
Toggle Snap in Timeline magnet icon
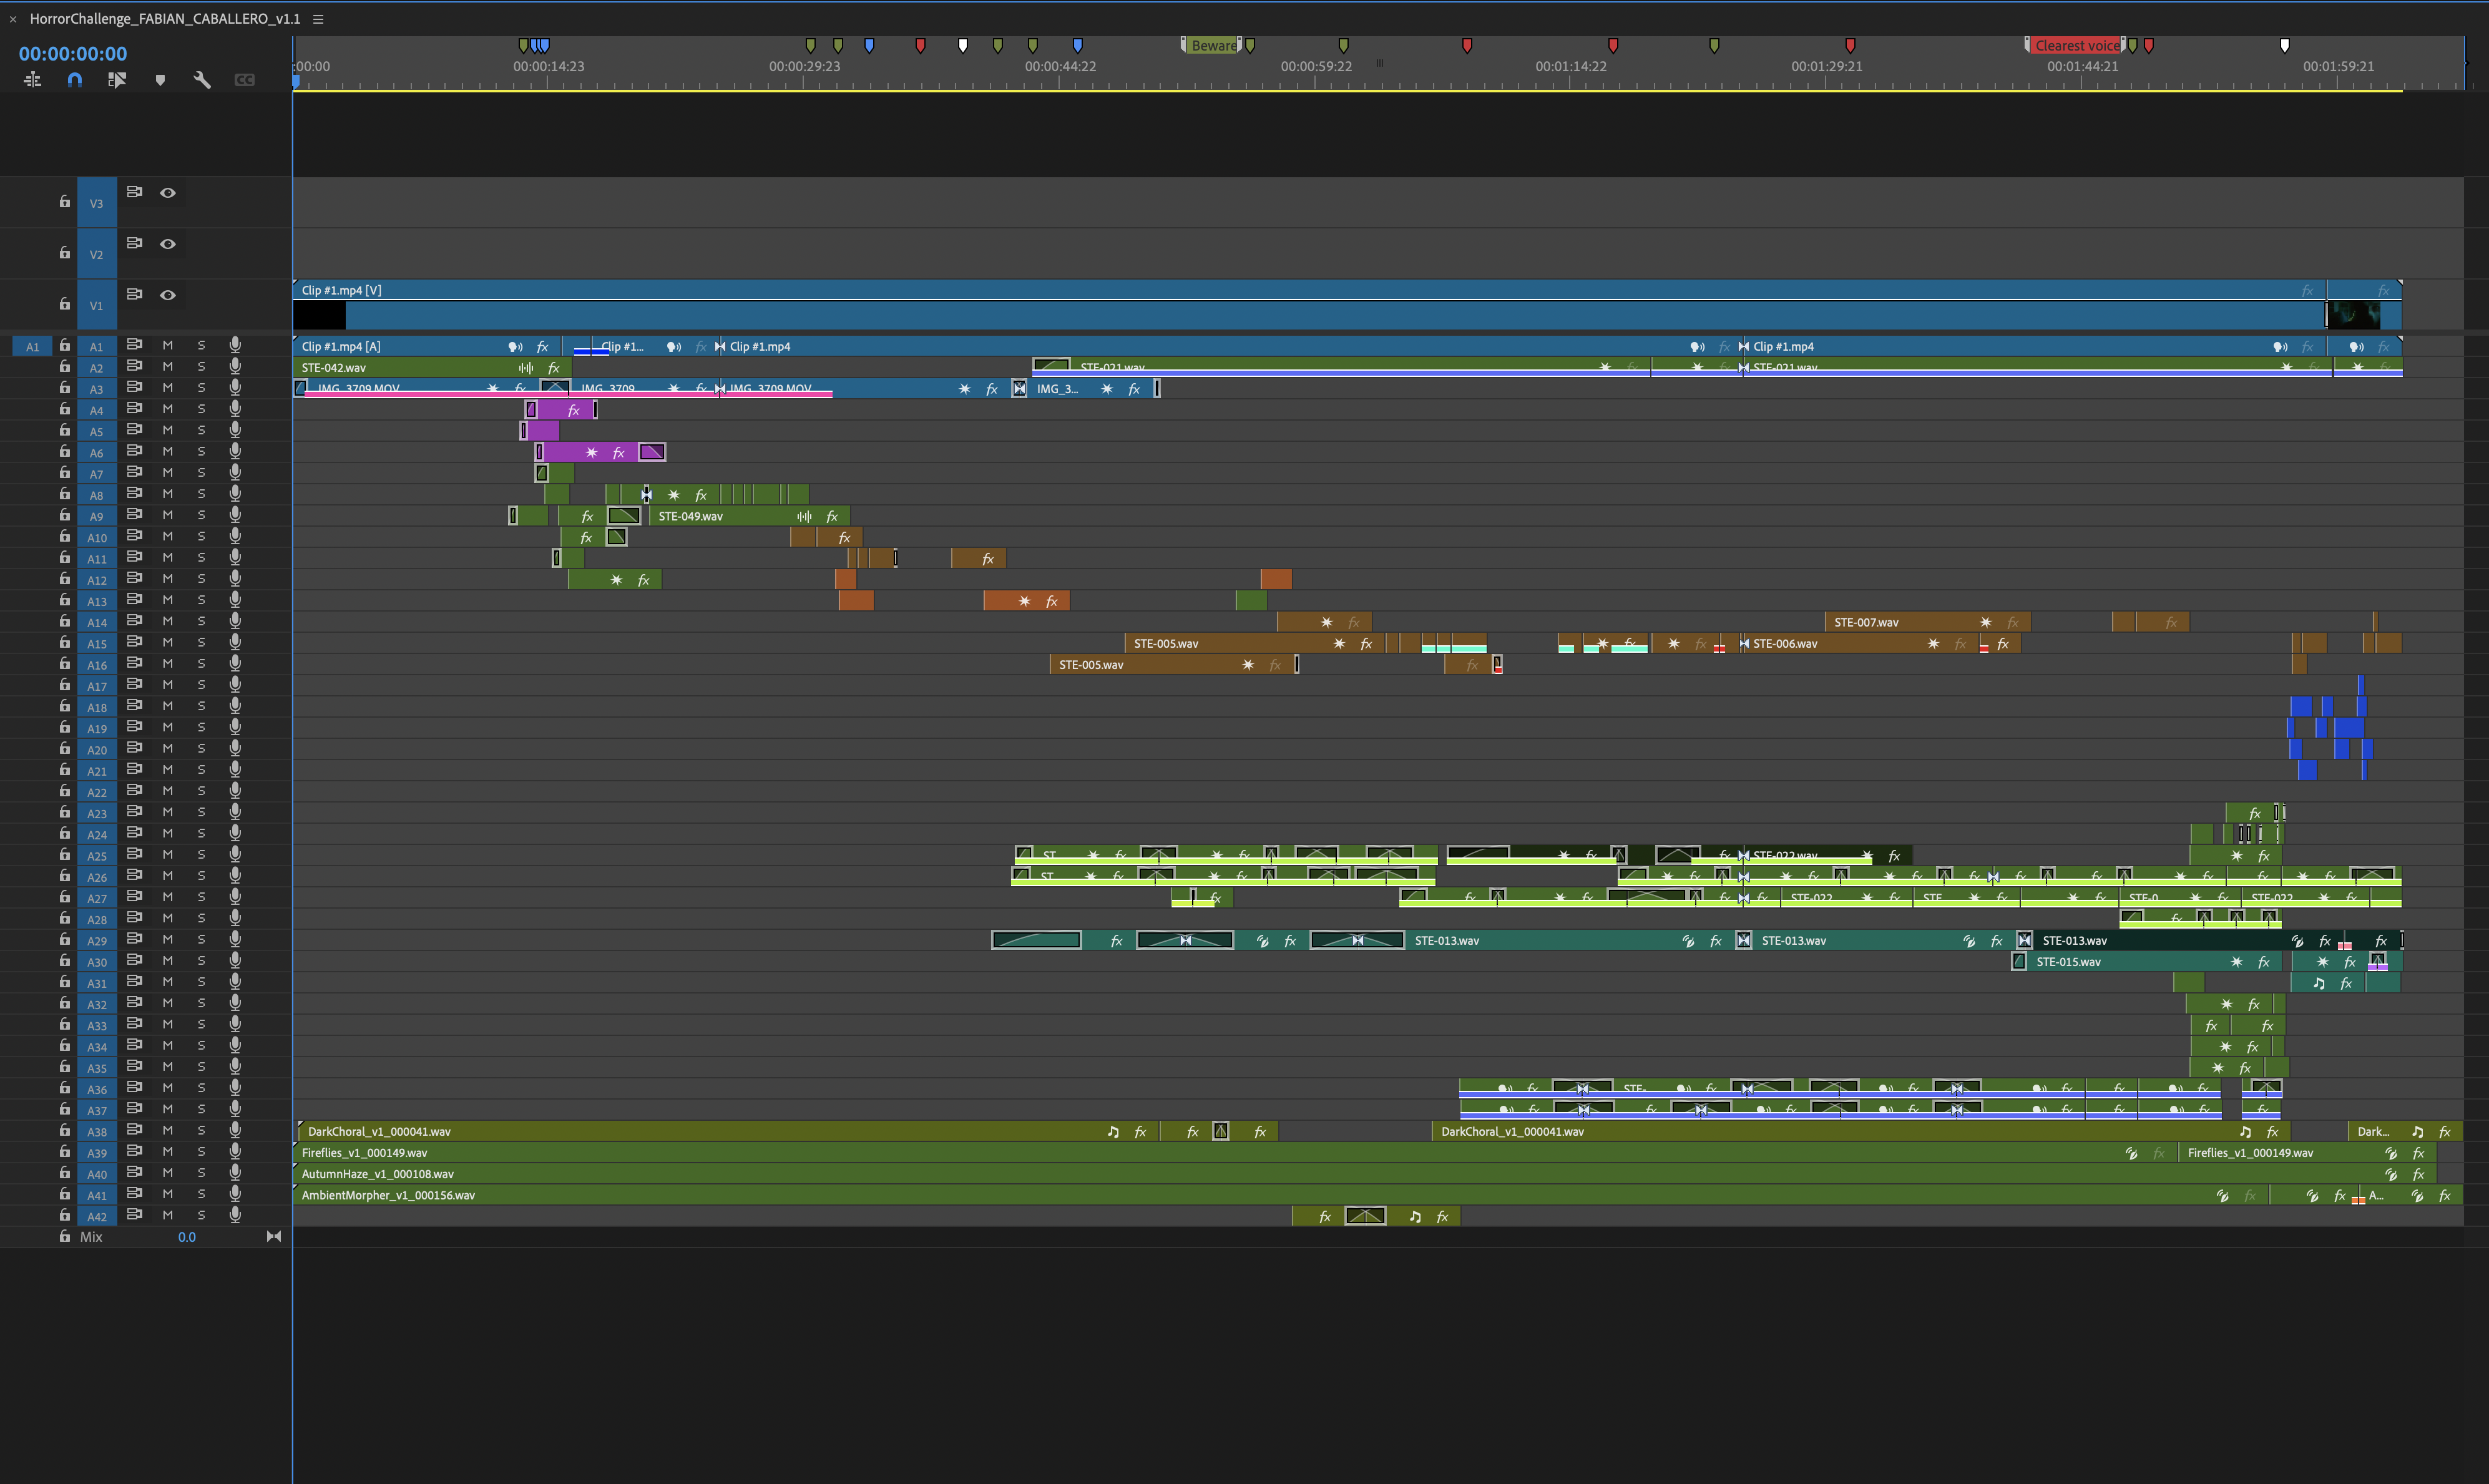pos(74,80)
